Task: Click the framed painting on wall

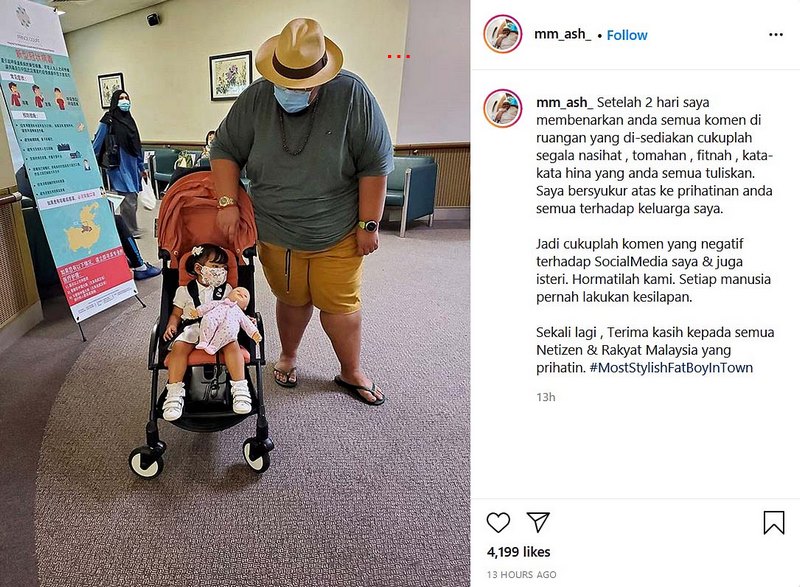Action: coord(231,75)
